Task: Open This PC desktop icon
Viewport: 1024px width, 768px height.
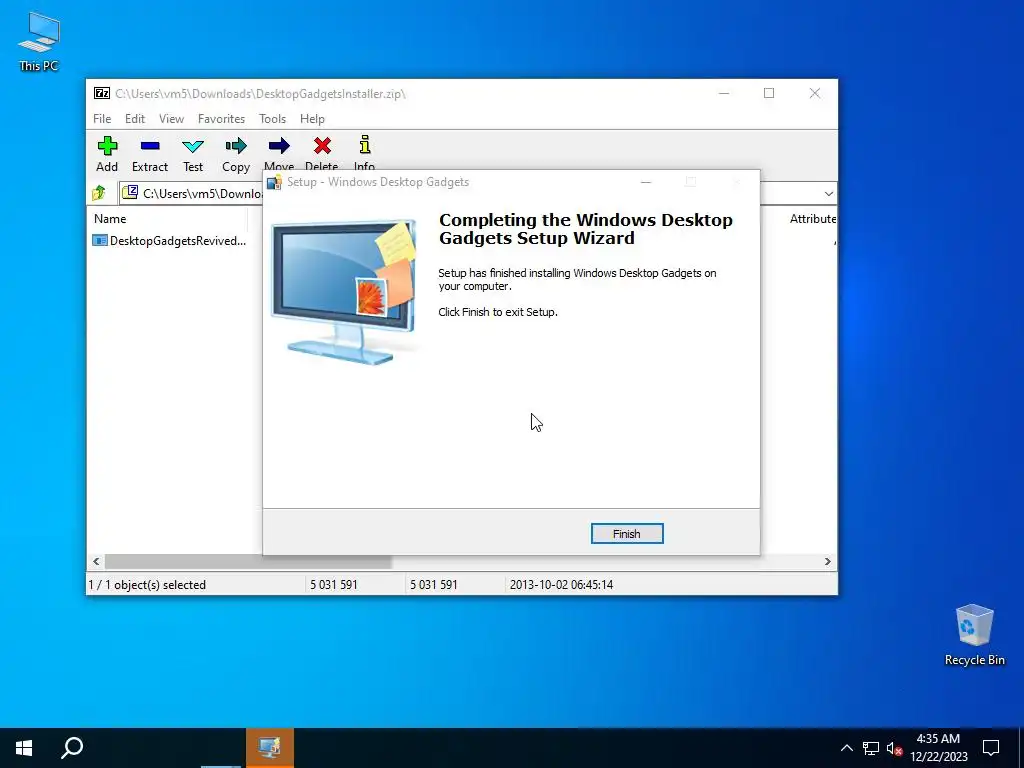Action: [x=39, y=41]
